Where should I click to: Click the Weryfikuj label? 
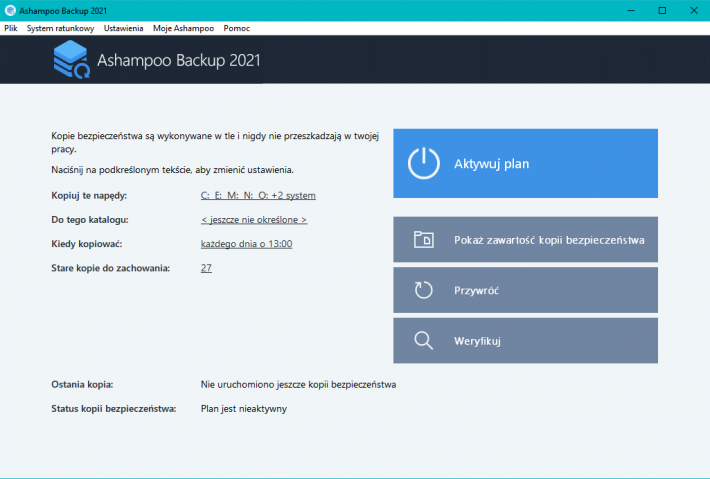coord(477,341)
